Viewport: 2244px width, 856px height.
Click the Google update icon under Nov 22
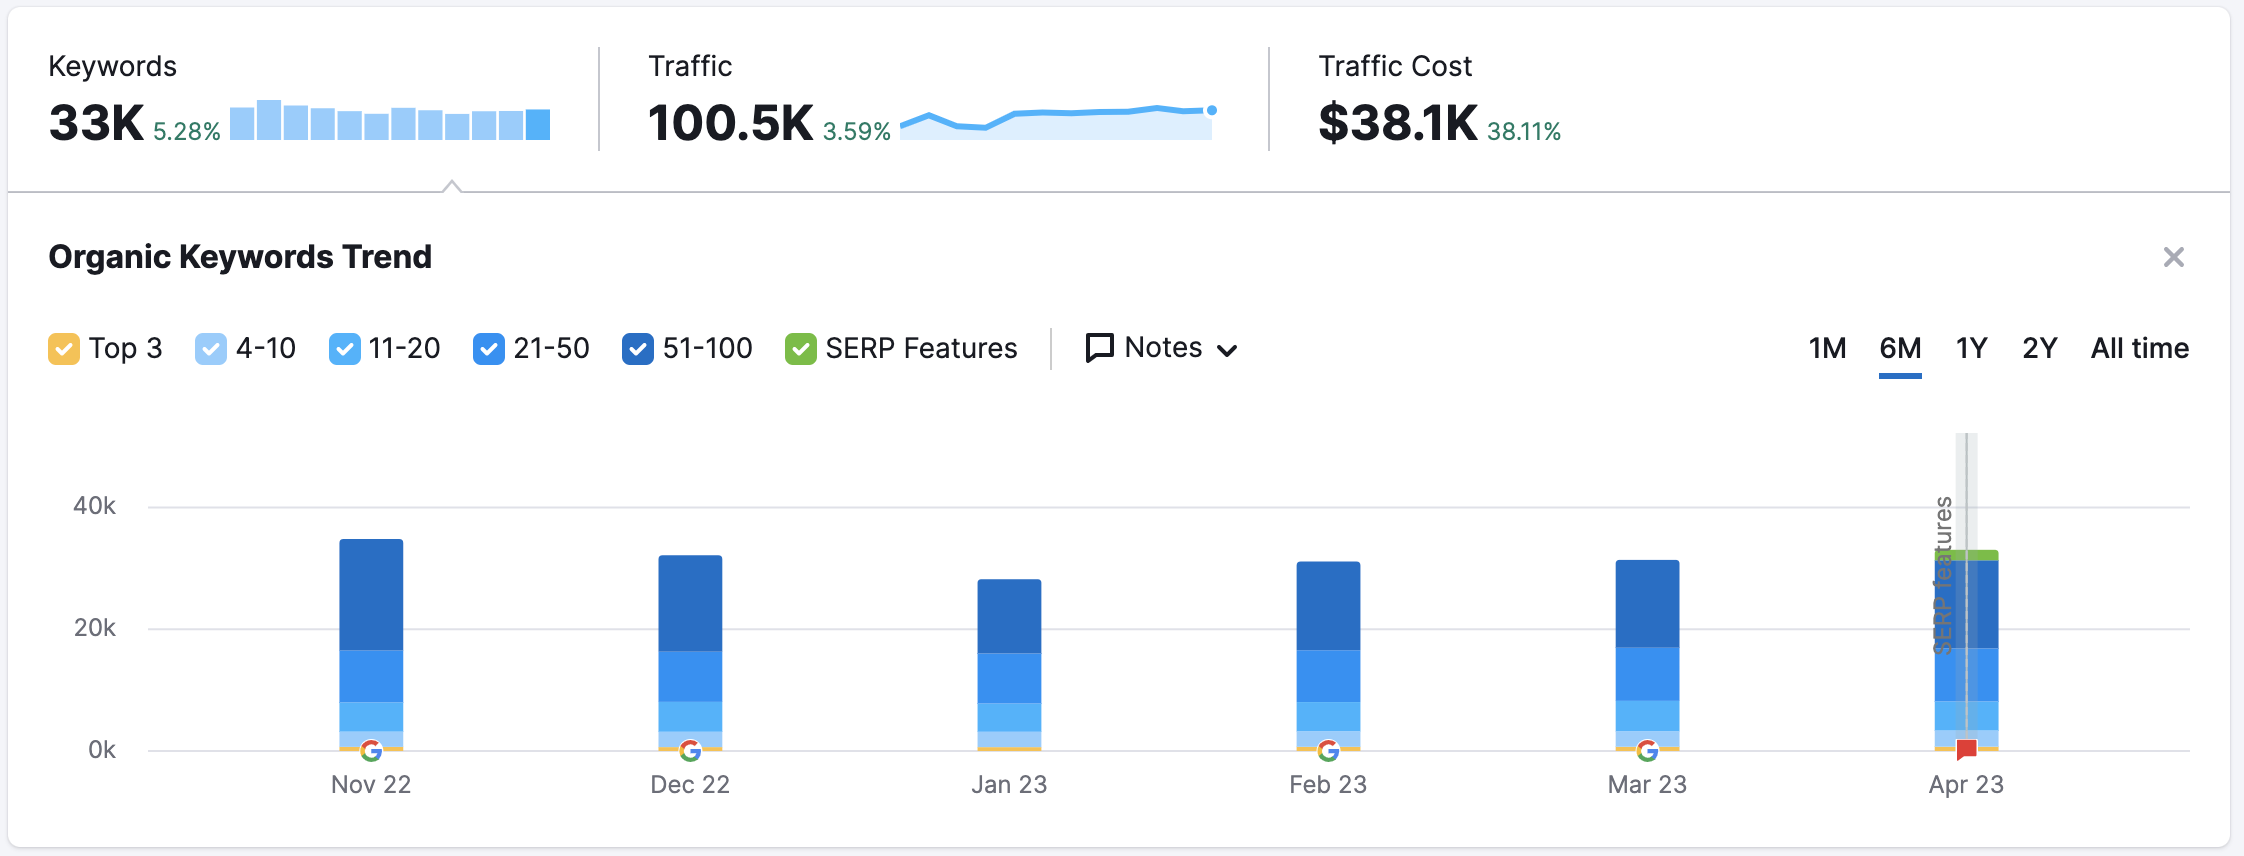371,750
